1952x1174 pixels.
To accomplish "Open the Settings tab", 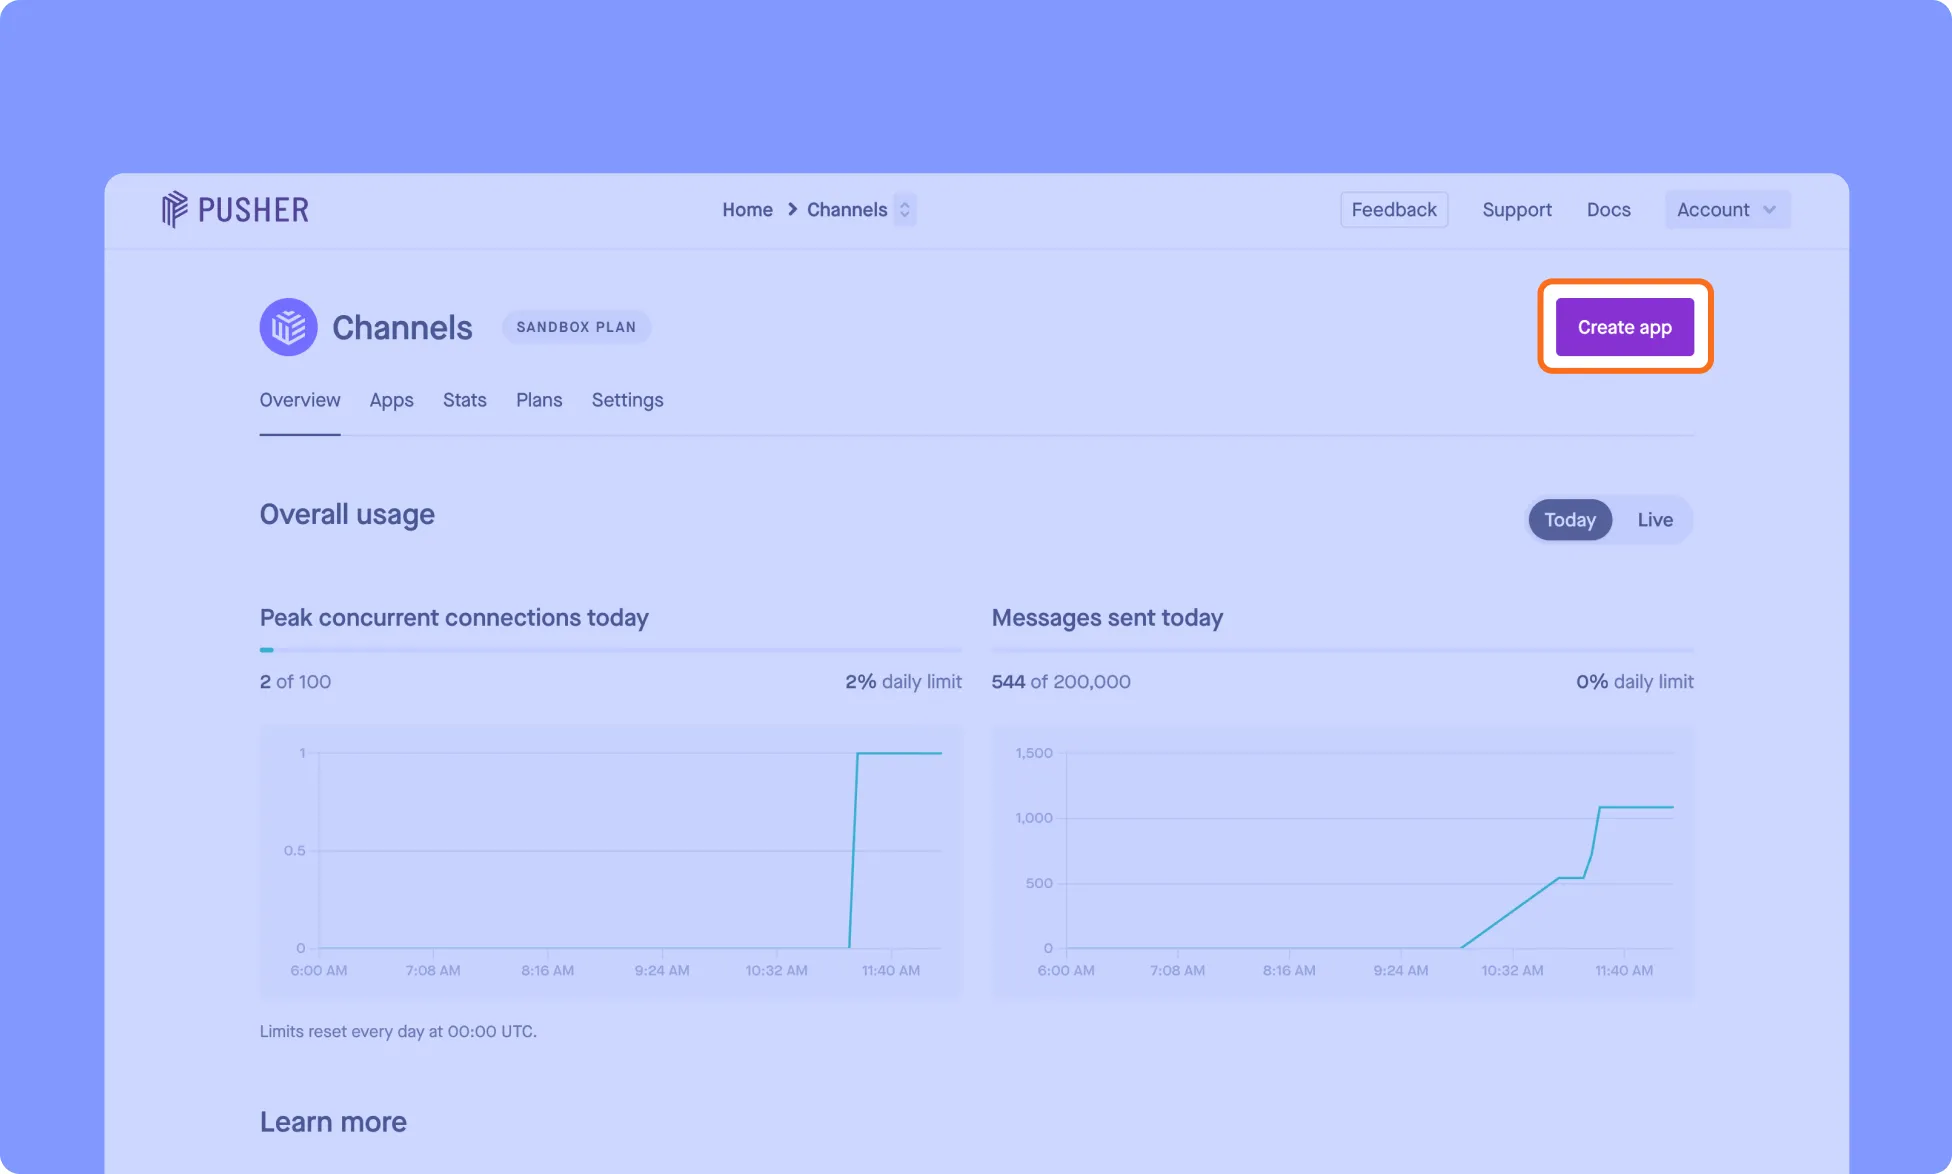I will pos(628,400).
